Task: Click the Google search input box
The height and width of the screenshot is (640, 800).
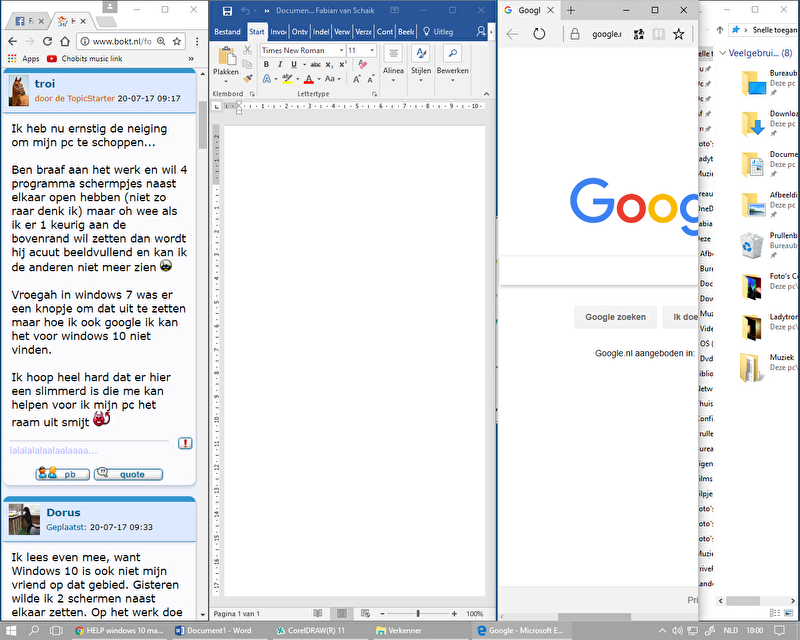Action: click(598, 270)
